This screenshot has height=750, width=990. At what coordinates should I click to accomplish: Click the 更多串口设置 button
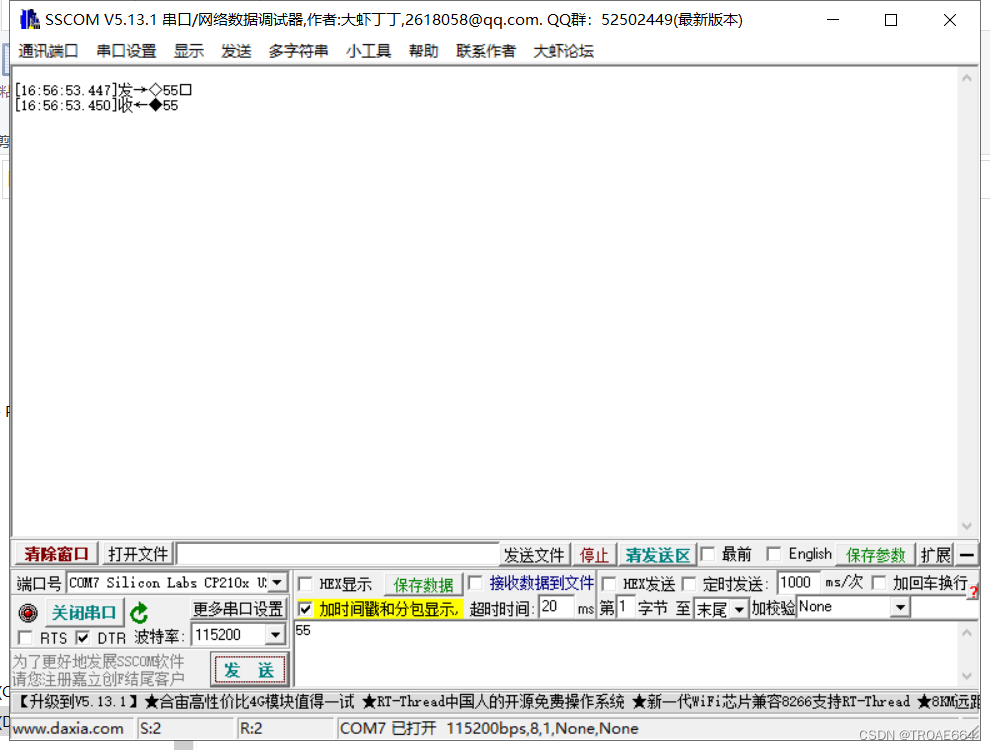(238, 609)
